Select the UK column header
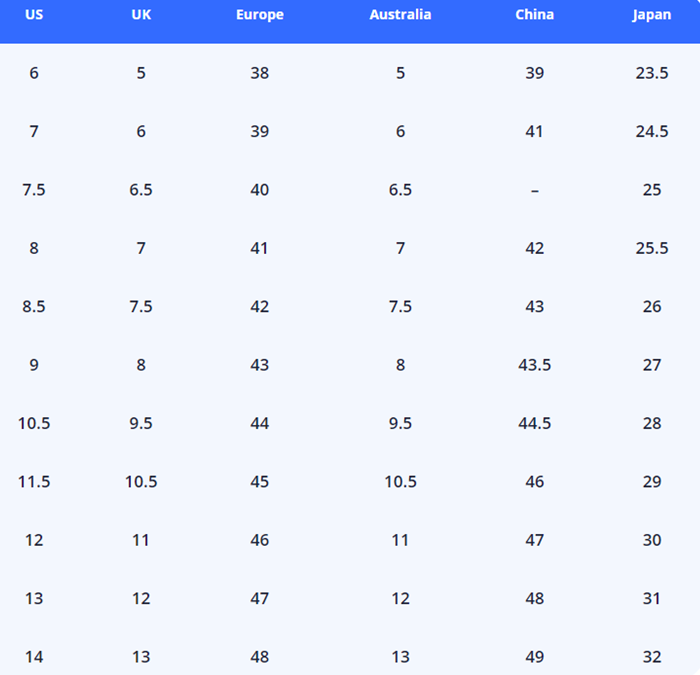The width and height of the screenshot is (700, 675). pos(141,15)
